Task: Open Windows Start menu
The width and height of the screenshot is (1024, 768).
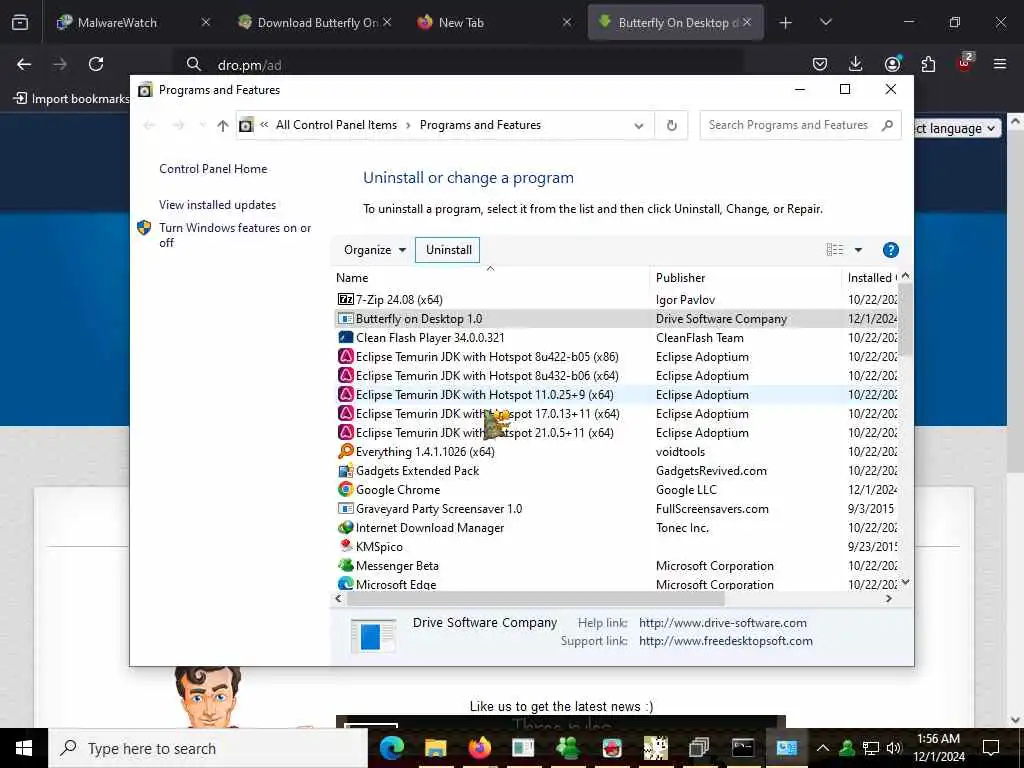Action: pos(24,748)
